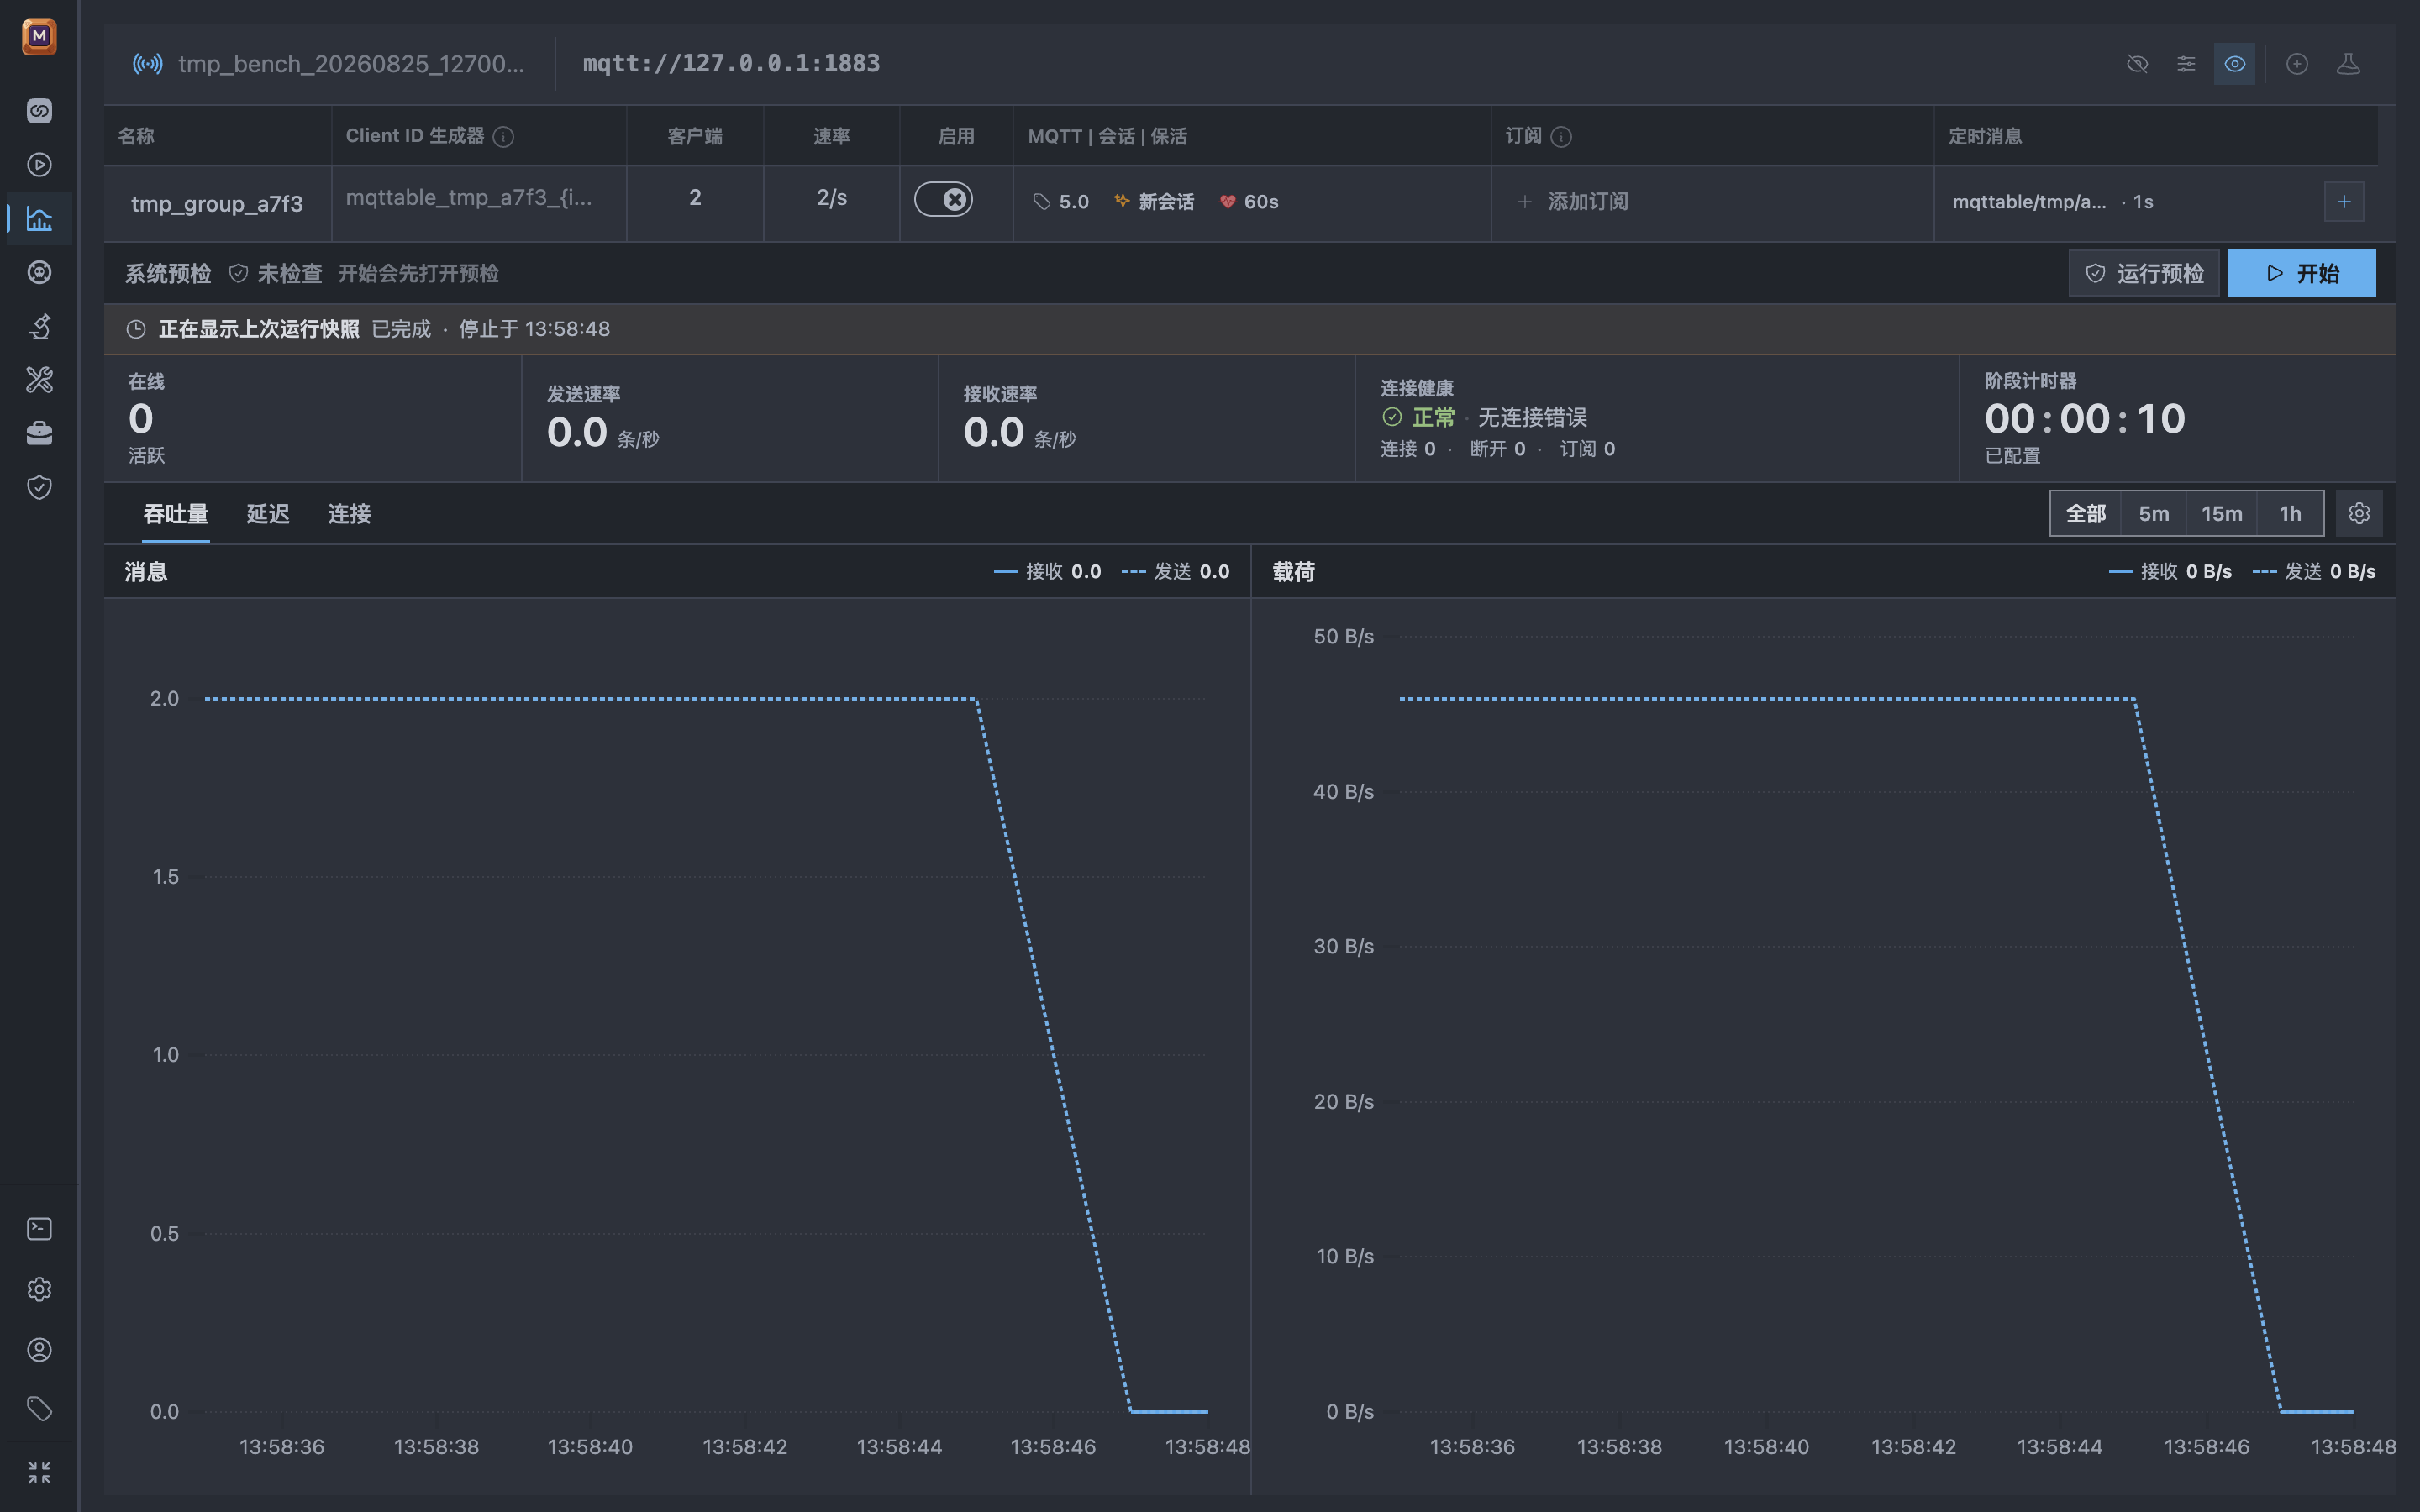This screenshot has height=1512, width=2420.
Task: Toggle the highlighted eye view icon
Action: tap(2235, 64)
